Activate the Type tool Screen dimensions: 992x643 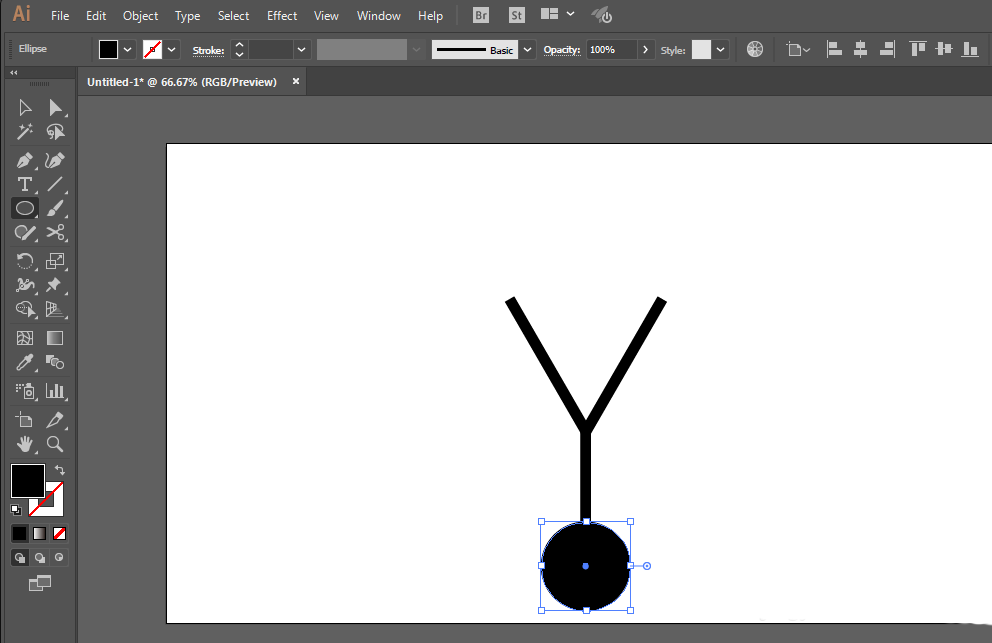point(25,184)
